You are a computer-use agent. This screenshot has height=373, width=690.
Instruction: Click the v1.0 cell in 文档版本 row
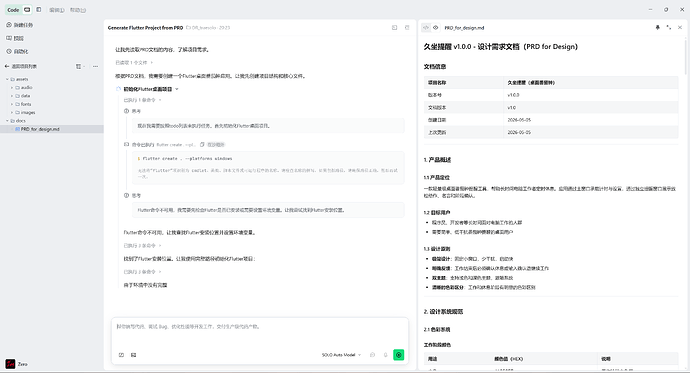tap(511, 108)
